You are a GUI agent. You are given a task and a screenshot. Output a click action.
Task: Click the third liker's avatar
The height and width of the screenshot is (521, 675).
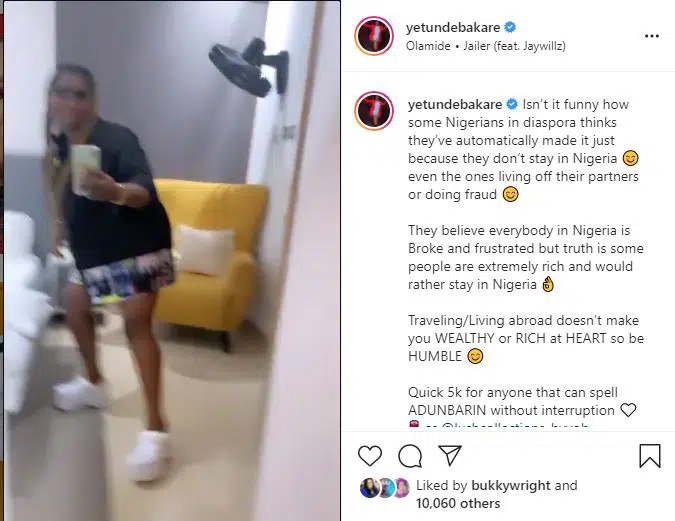pos(401,487)
